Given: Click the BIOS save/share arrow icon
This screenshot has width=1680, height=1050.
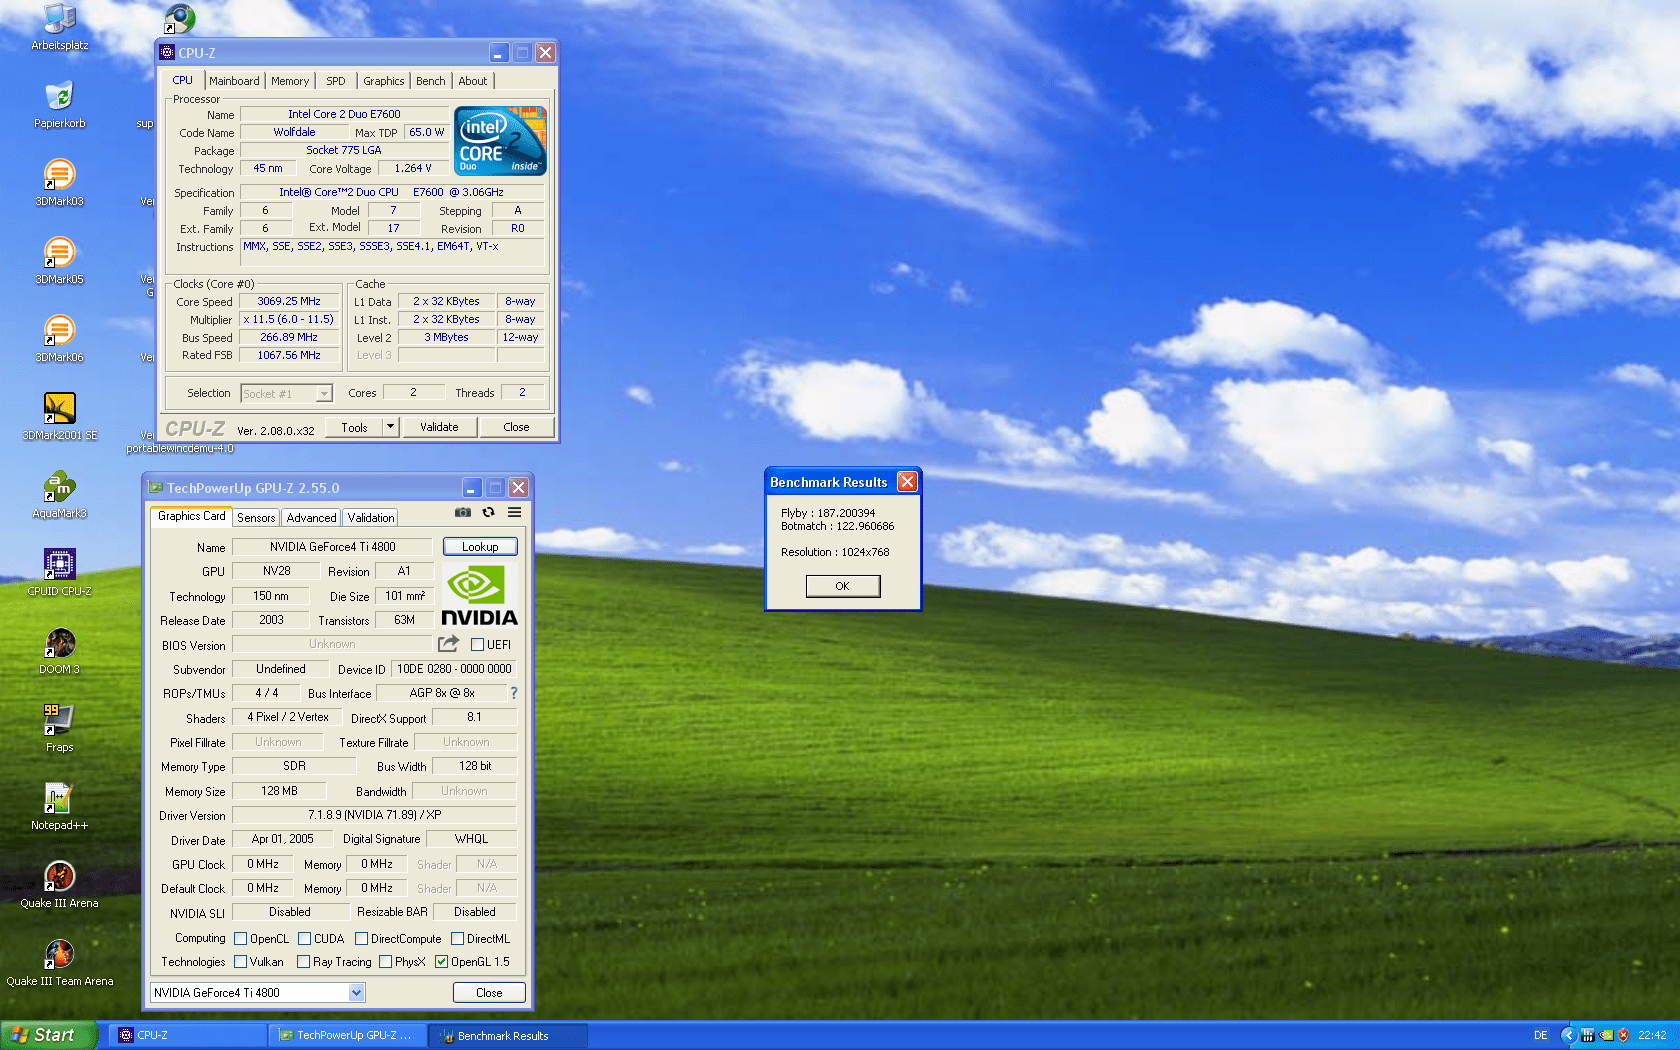Looking at the screenshot, I should (448, 644).
